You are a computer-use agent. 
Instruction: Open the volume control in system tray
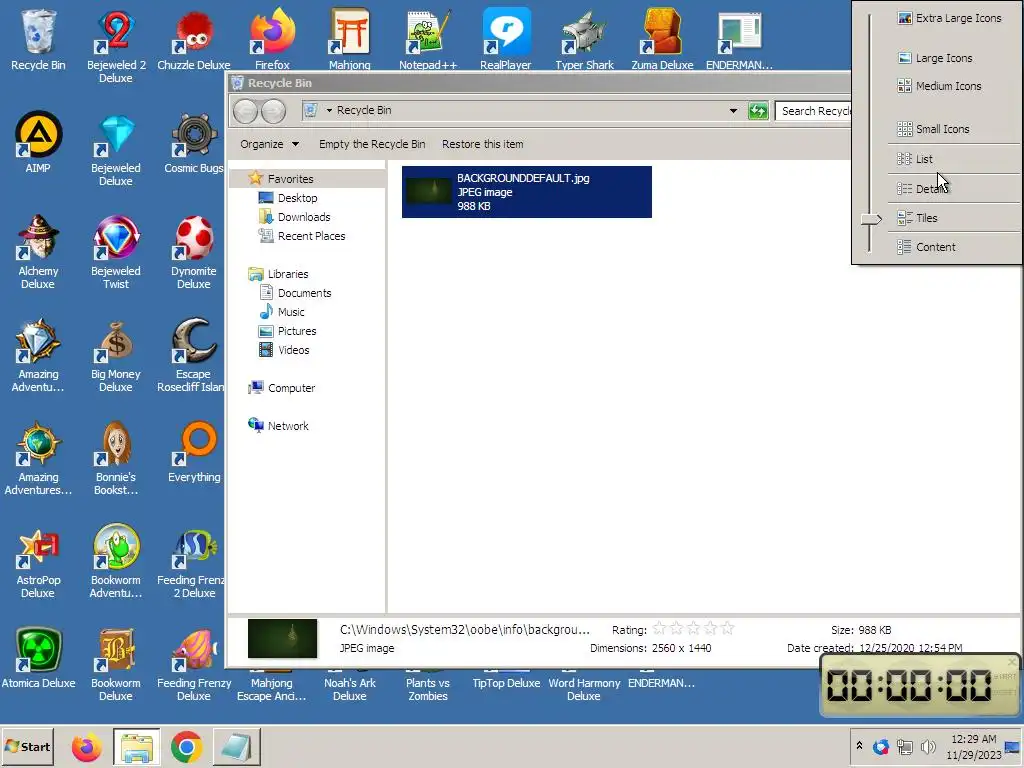928,746
